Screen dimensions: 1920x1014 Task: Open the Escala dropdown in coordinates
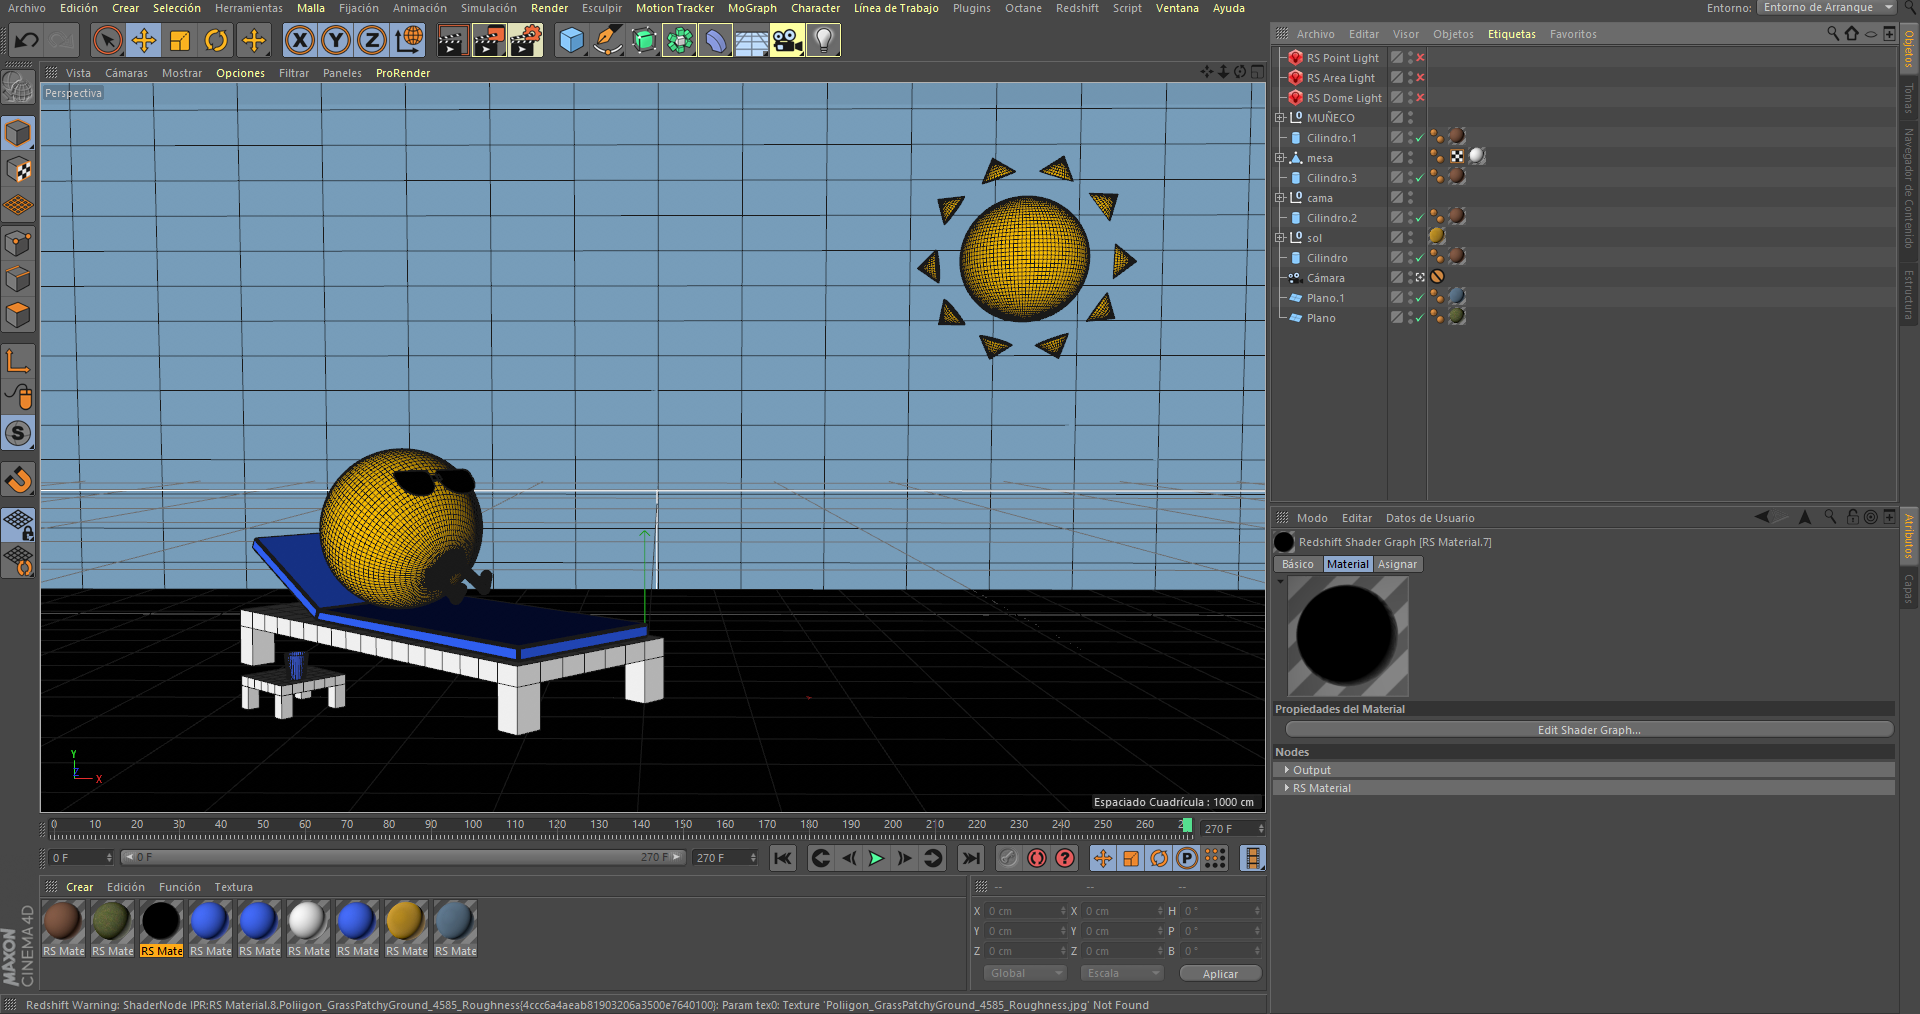click(x=1123, y=973)
